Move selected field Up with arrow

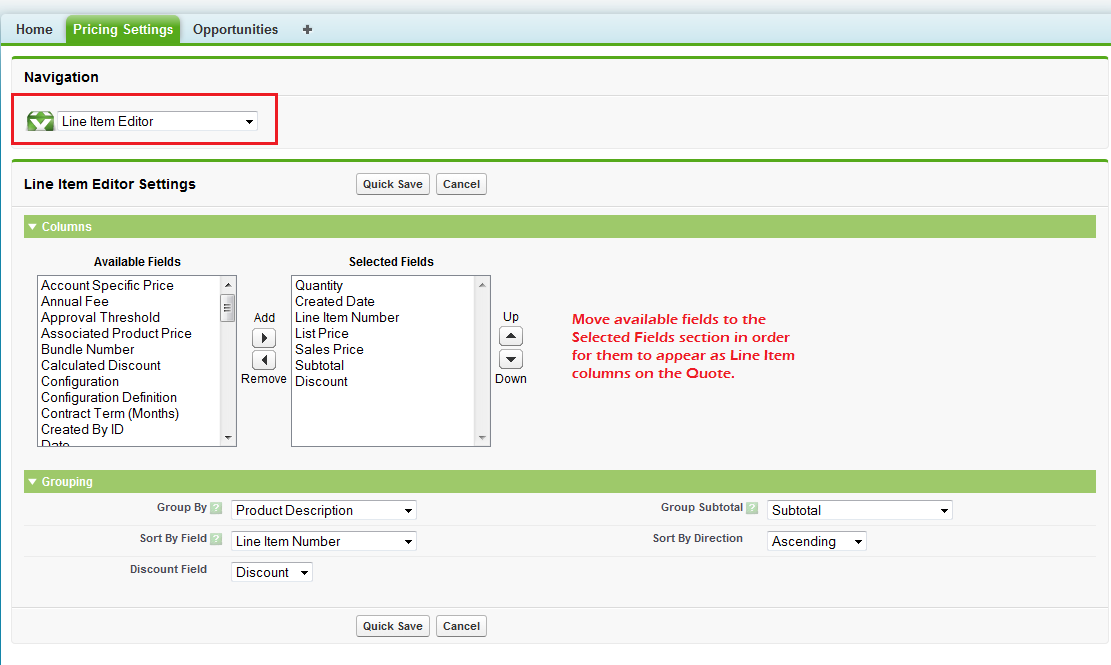tap(511, 336)
